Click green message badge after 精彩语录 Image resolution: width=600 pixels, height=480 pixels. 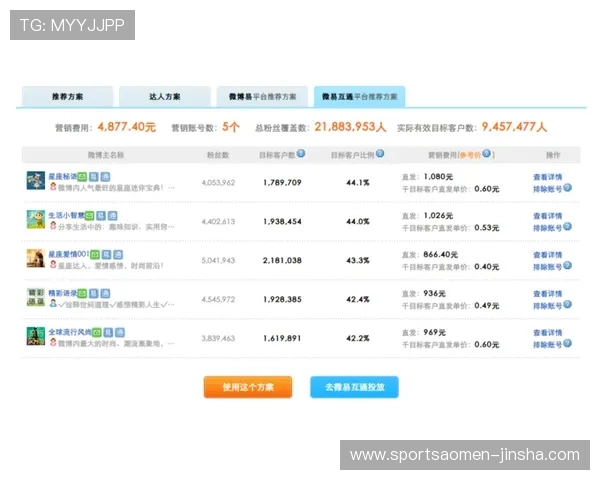(82, 294)
